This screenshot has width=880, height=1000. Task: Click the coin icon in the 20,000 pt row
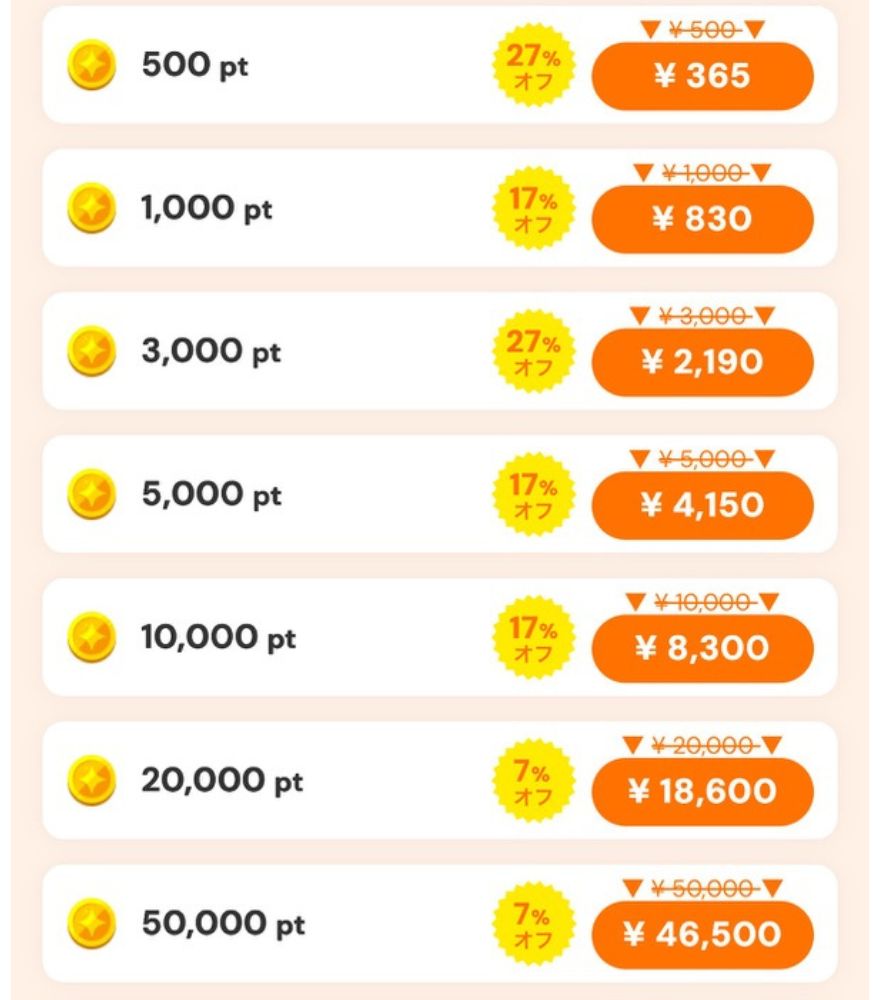(91, 781)
